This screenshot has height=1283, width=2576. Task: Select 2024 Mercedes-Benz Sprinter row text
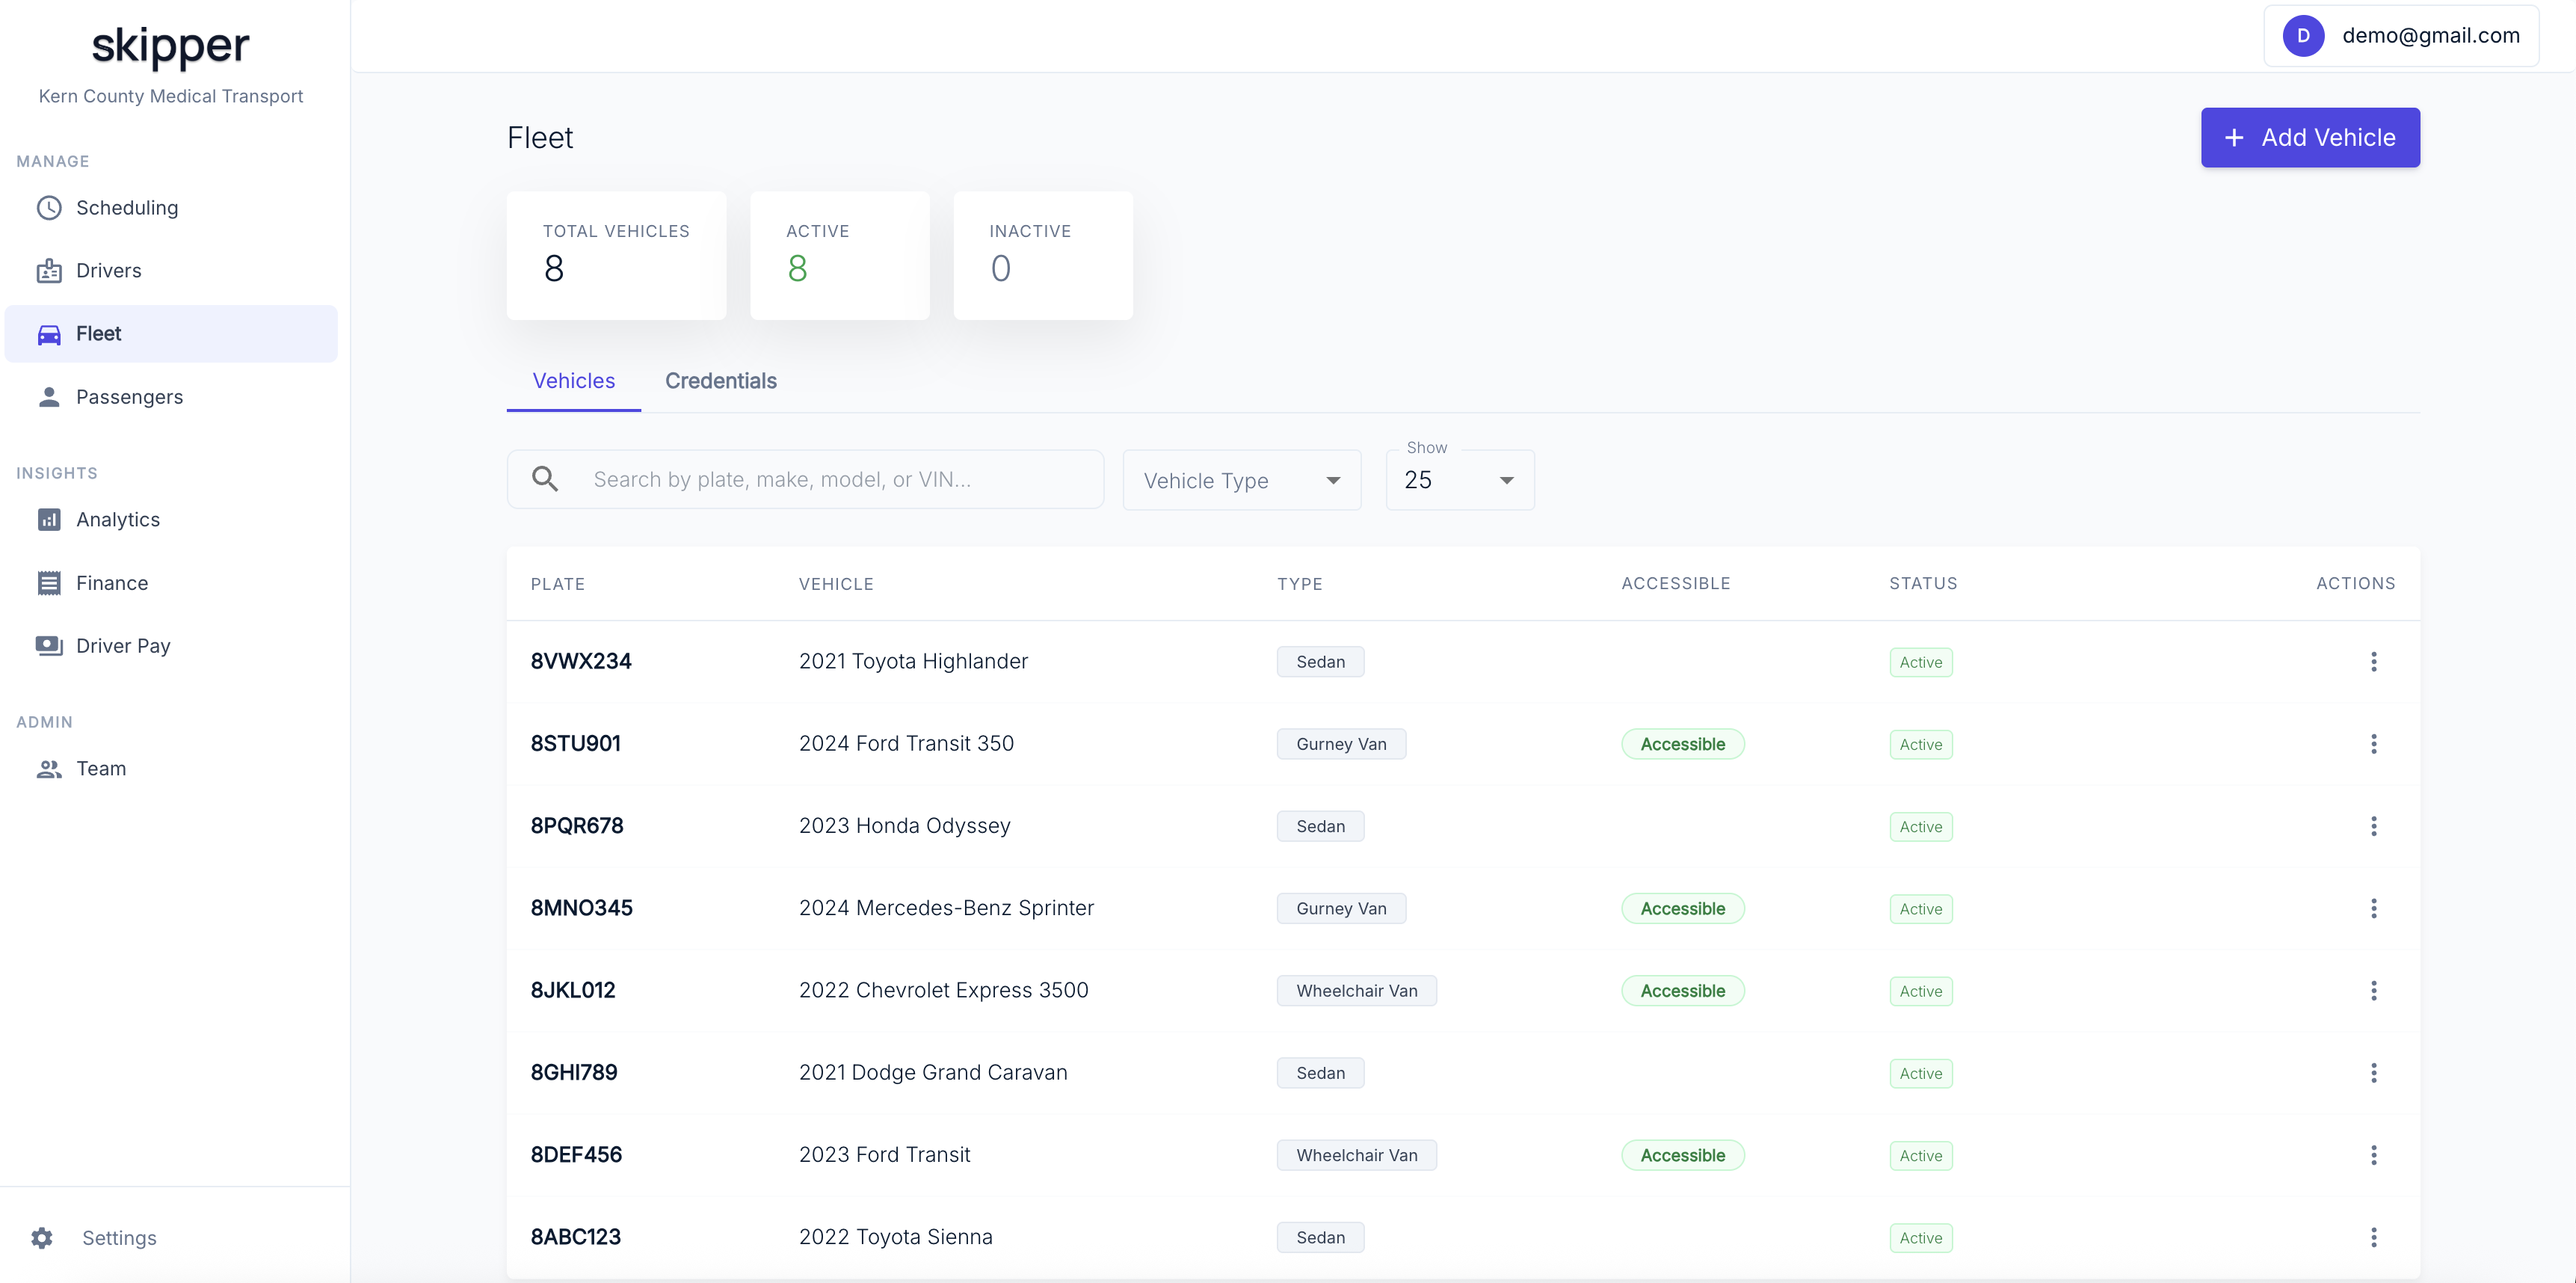tap(946, 909)
